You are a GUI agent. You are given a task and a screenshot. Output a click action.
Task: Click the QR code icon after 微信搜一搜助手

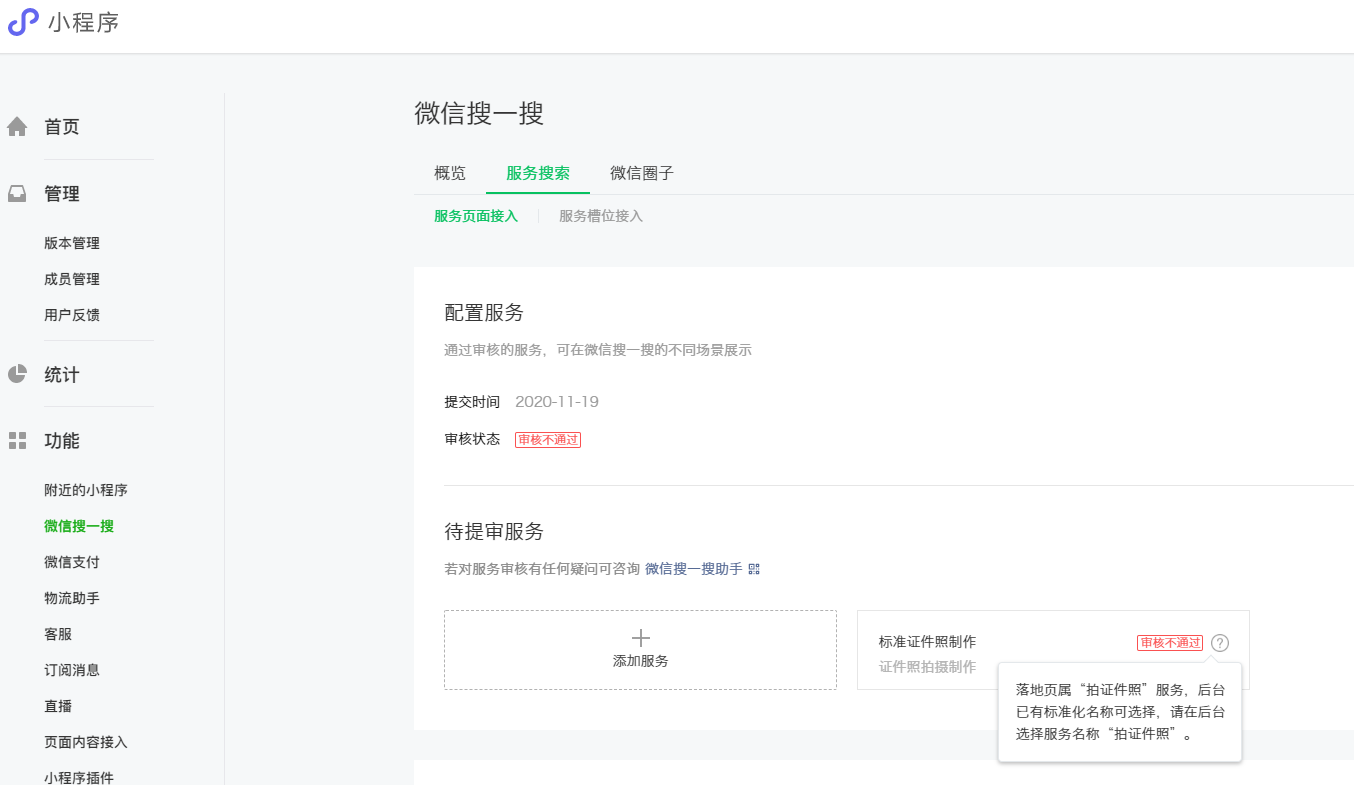(x=754, y=569)
